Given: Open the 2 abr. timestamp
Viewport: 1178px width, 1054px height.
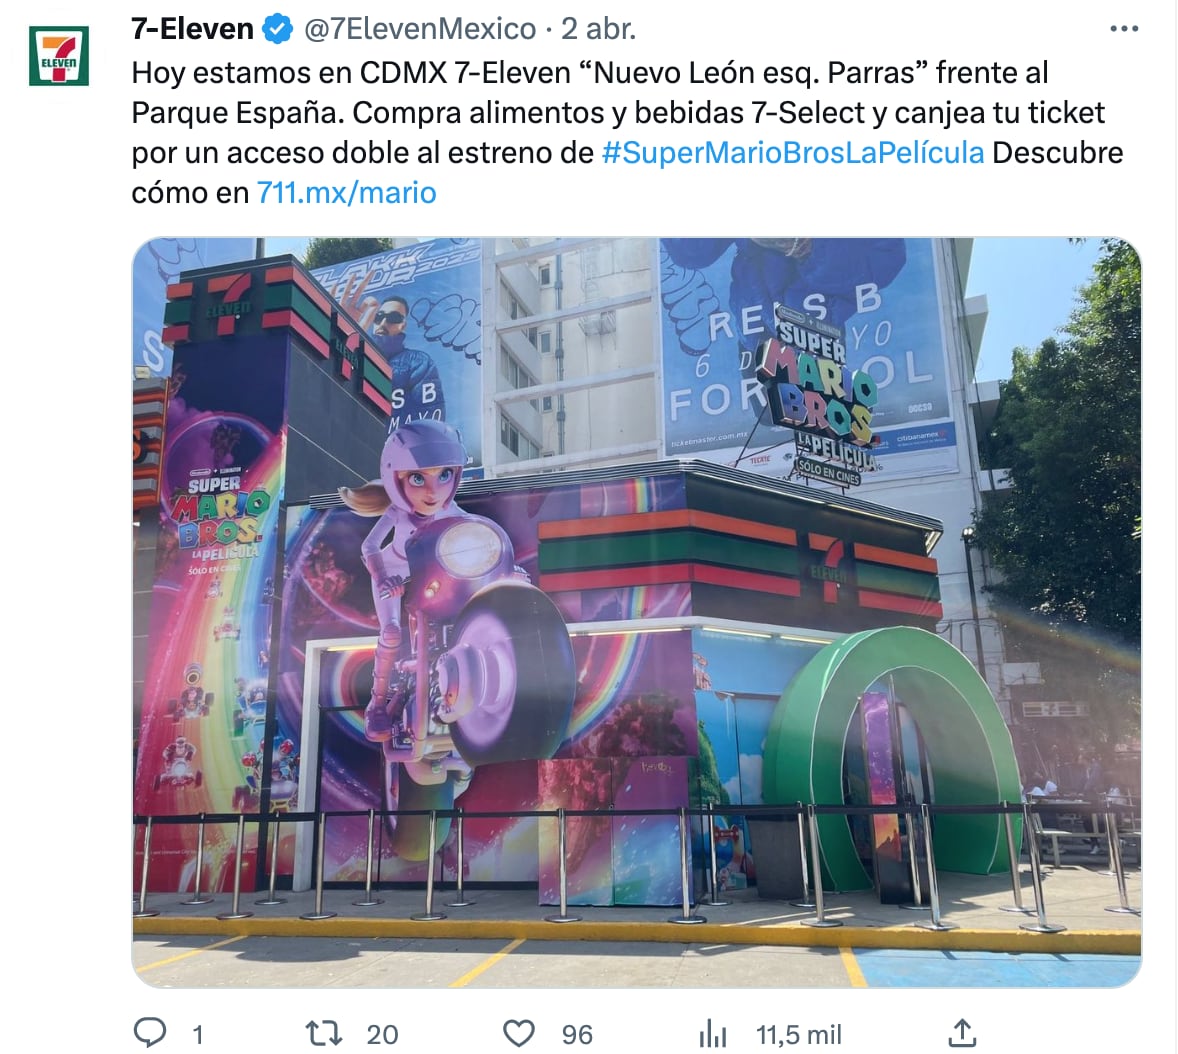Looking at the screenshot, I should pos(598,29).
